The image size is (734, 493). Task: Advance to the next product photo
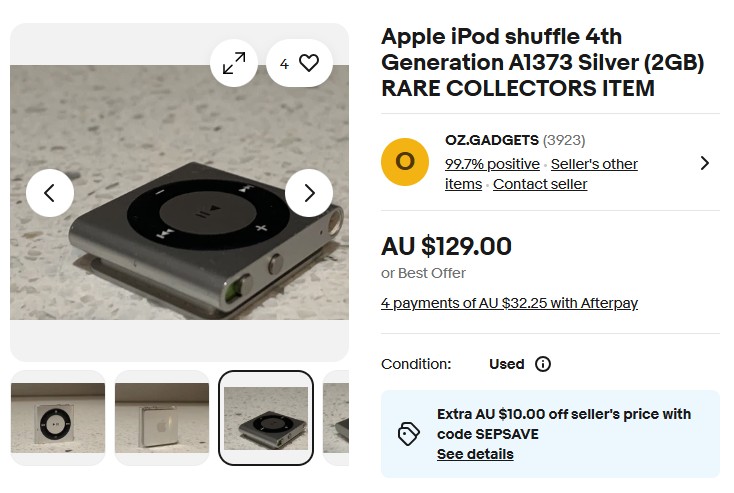309,193
